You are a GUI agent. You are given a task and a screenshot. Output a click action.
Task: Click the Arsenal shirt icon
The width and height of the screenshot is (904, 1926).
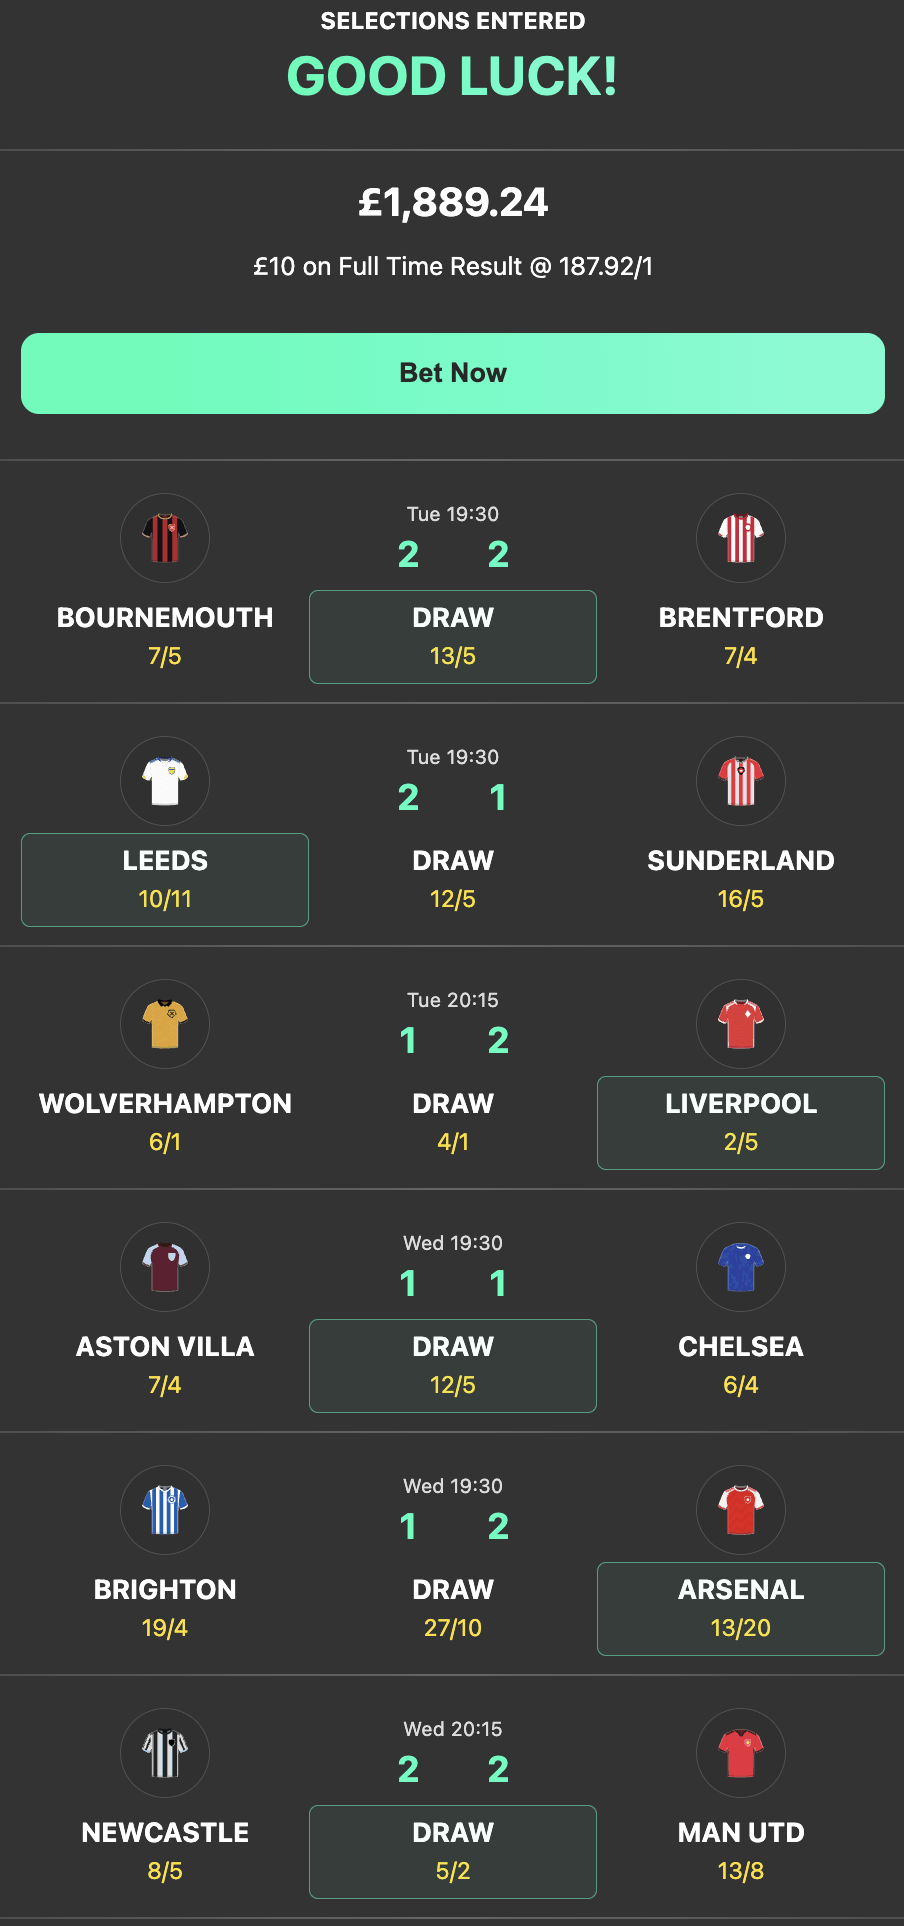[x=740, y=1510]
